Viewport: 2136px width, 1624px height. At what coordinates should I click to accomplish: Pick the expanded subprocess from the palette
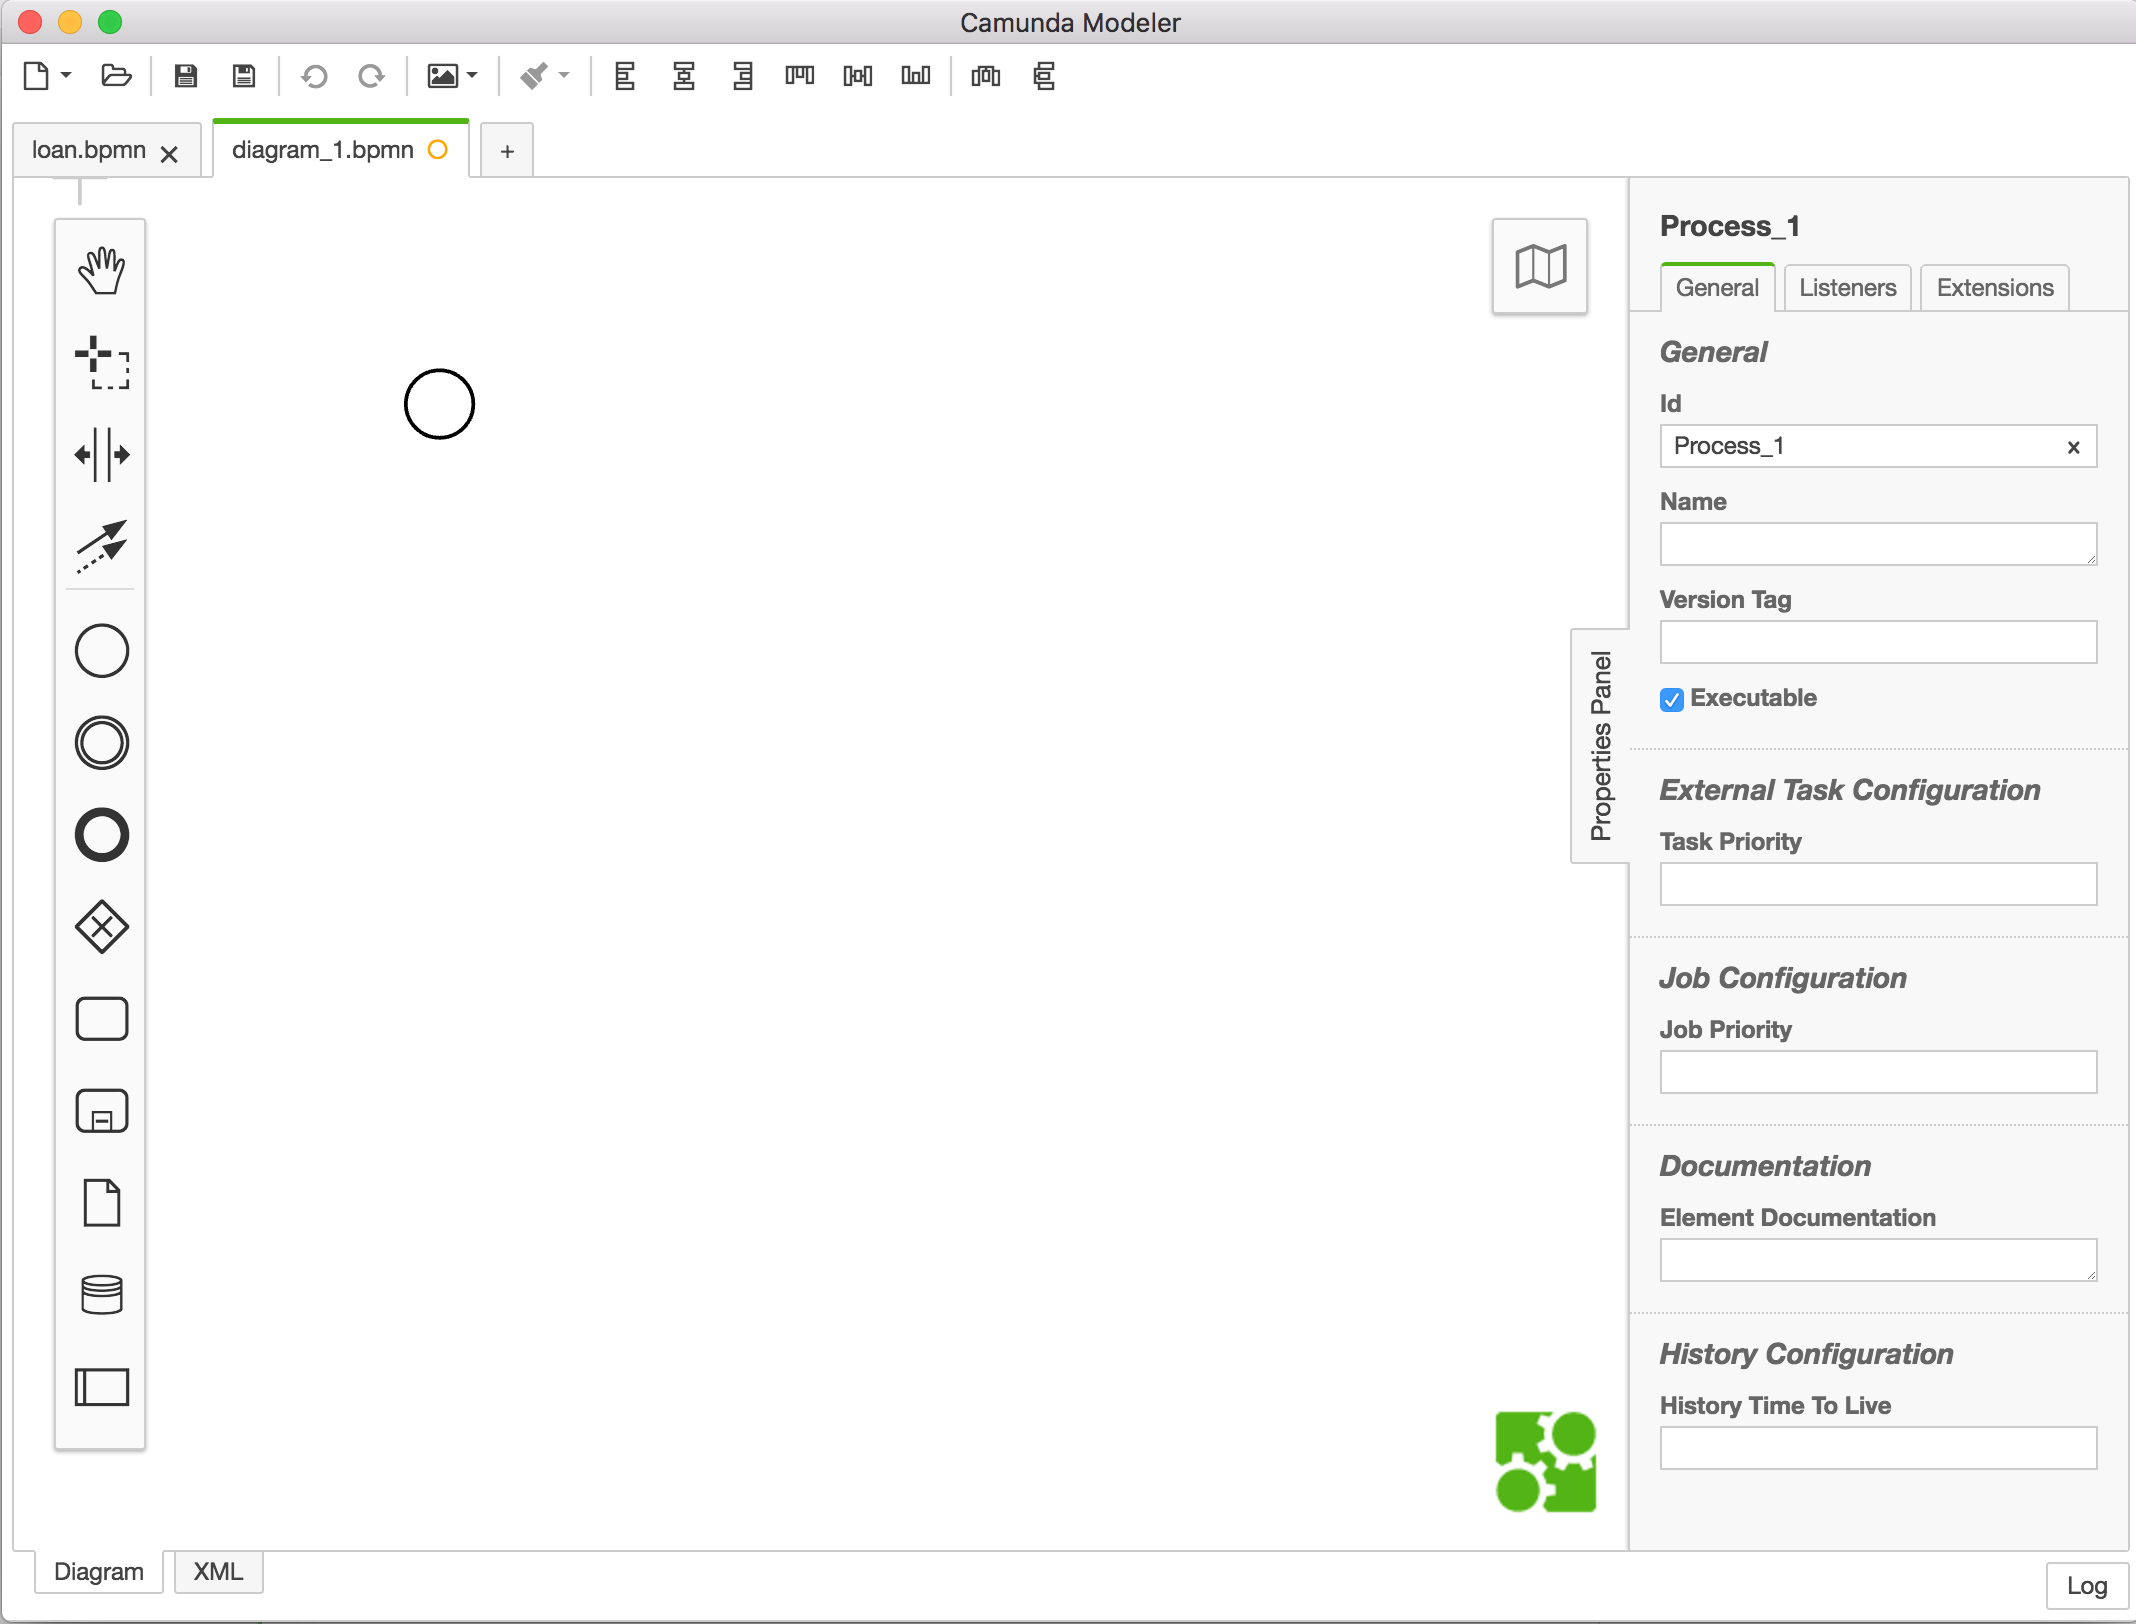coord(101,1111)
